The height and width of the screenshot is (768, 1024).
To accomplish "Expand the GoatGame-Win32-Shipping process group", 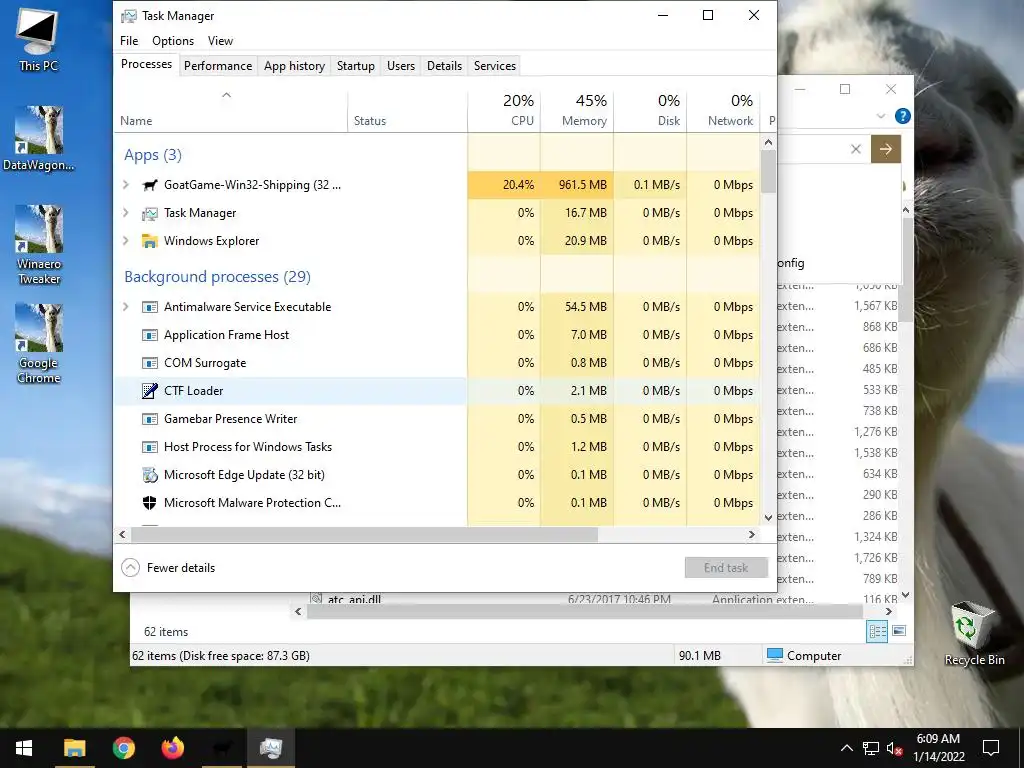I will [x=126, y=185].
